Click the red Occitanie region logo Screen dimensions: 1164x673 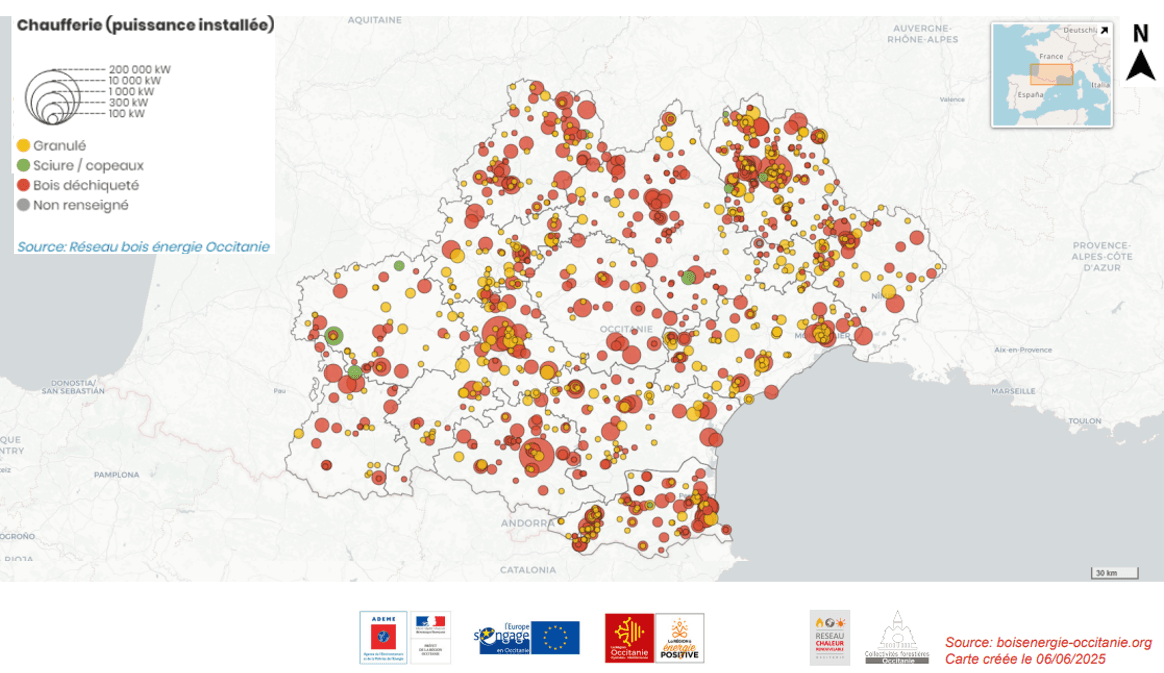coord(629,637)
